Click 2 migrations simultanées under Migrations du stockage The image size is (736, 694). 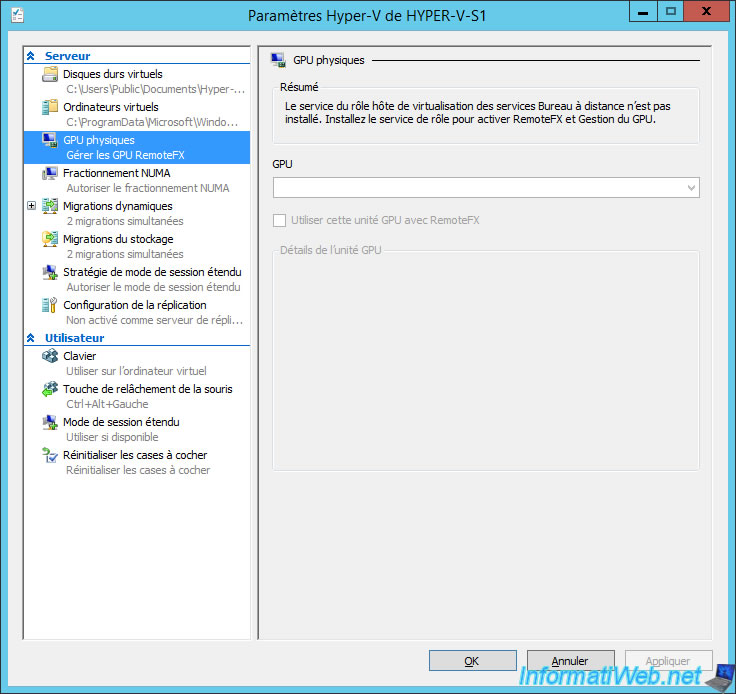pyautogui.click(x=125, y=254)
